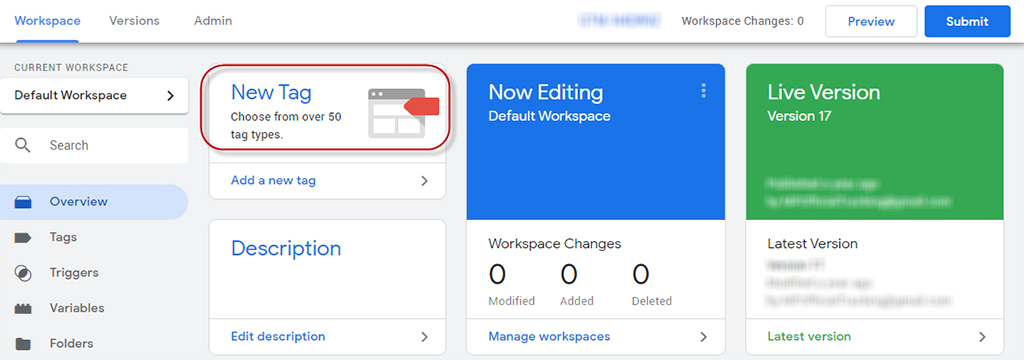
Task: Focus the Search field
Action: 94,145
